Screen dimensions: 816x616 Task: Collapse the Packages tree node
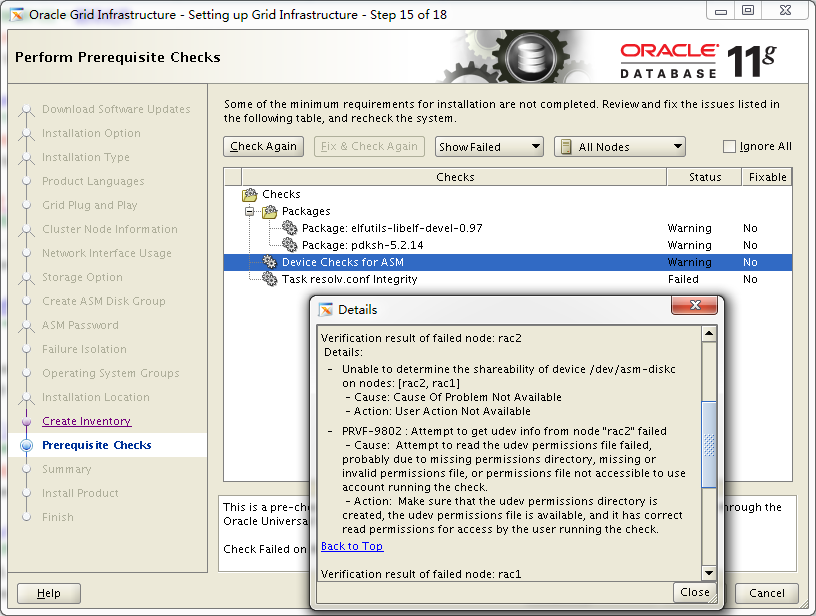click(x=250, y=211)
